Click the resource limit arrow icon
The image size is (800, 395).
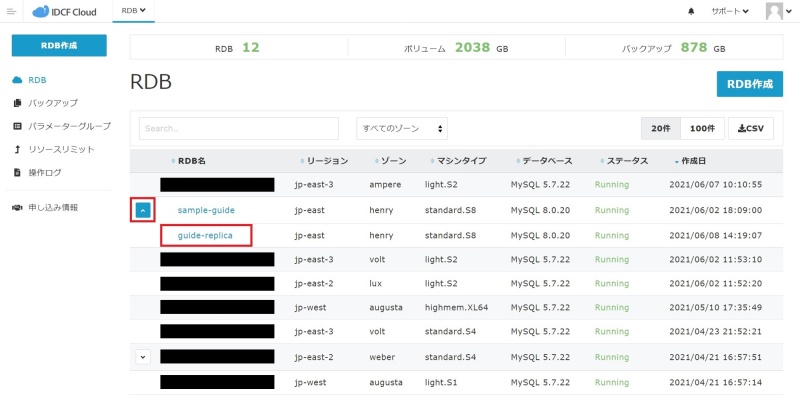[17, 150]
